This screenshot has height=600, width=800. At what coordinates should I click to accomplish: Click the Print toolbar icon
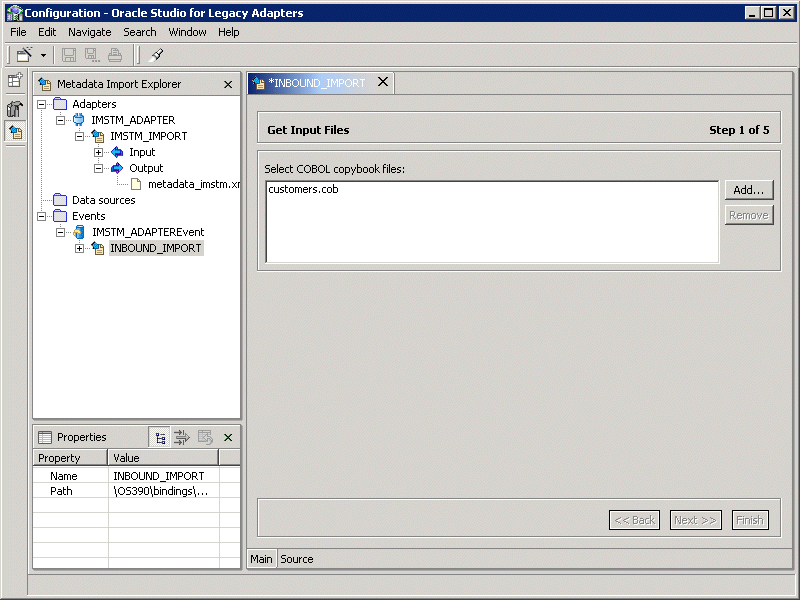[x=115, y=55]
